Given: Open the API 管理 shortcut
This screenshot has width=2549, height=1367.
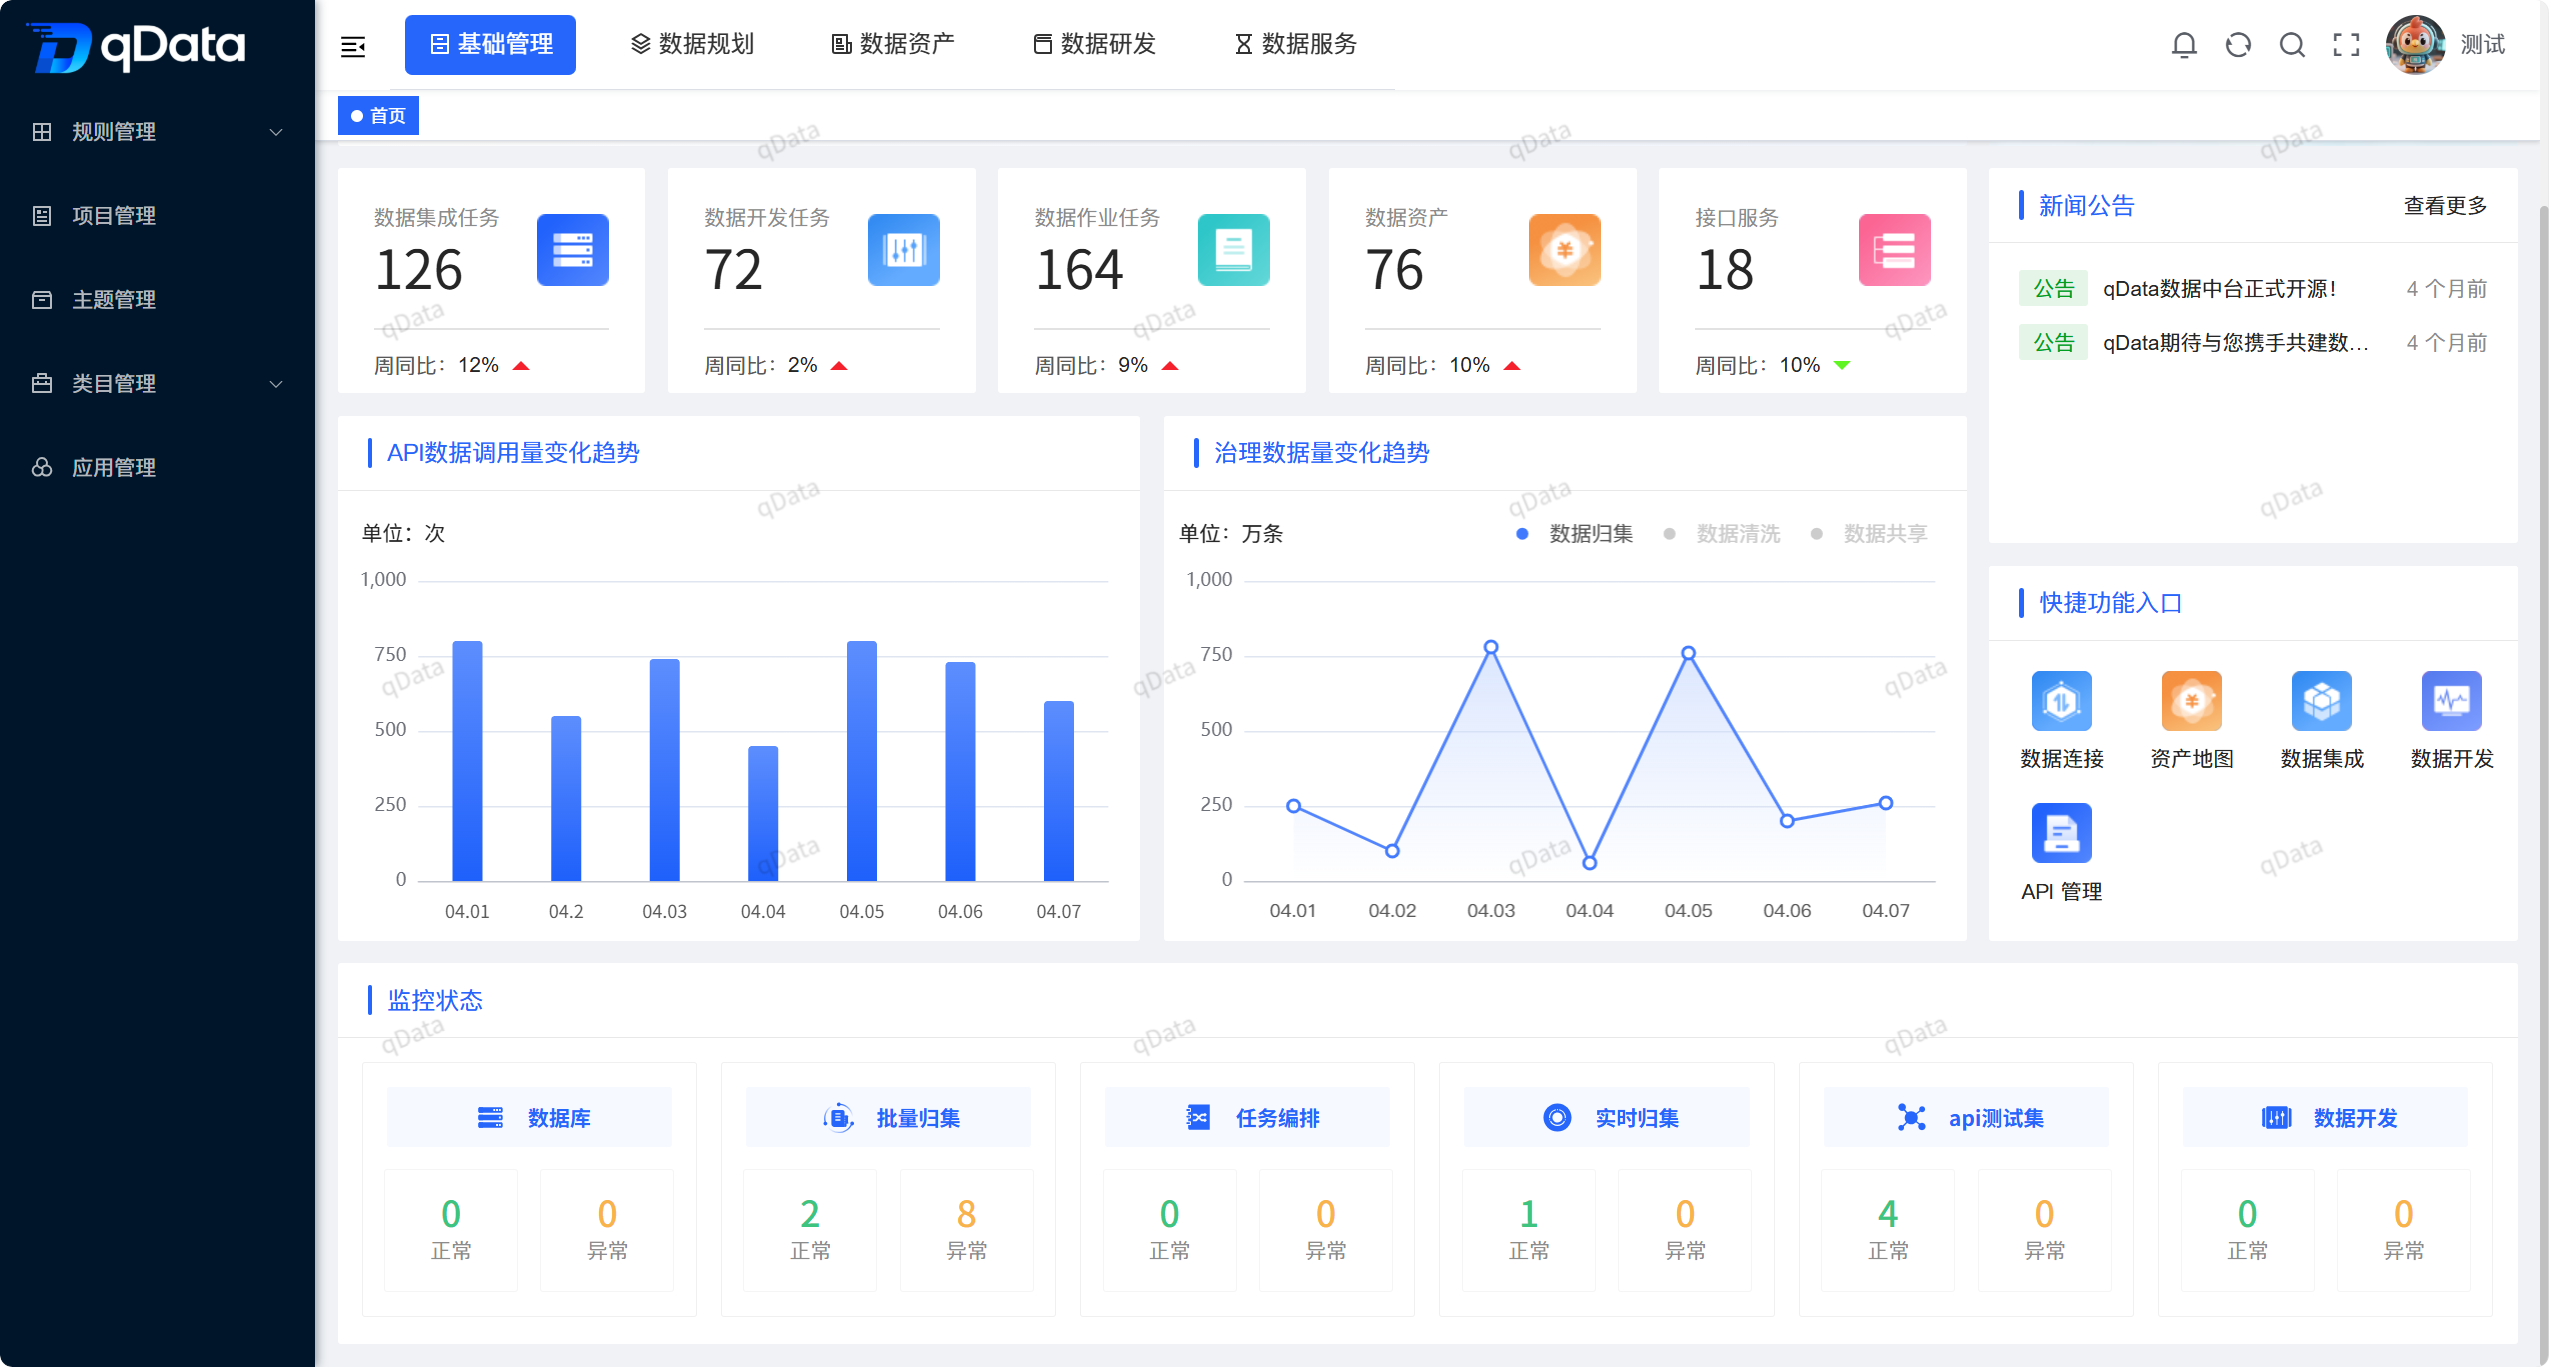Looking at the screenshot, I should (x=2062, y=852).
